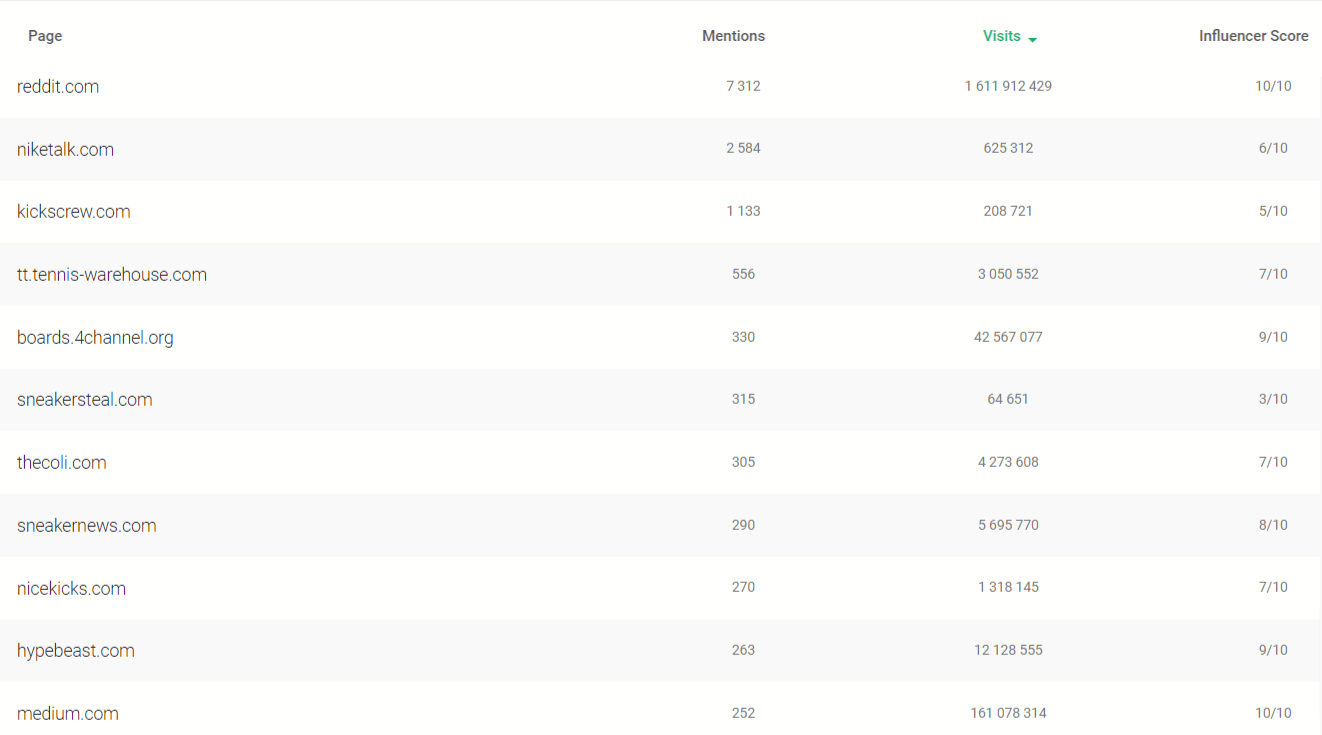Open the niketalk.com link
Viewport: 1322px width, 735px height.
[65, 150]
